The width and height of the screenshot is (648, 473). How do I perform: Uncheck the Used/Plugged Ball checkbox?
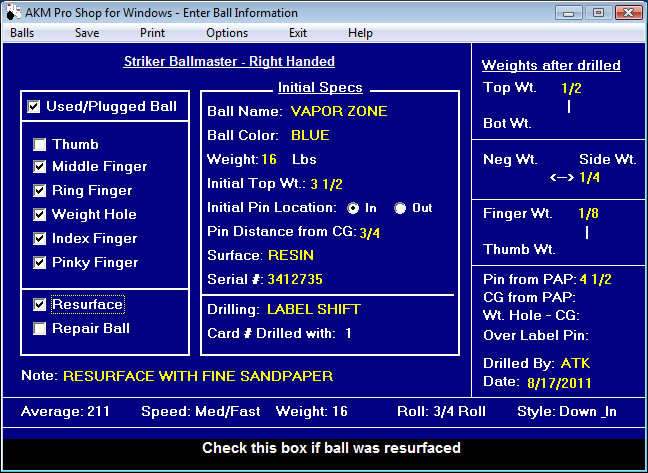35,107
